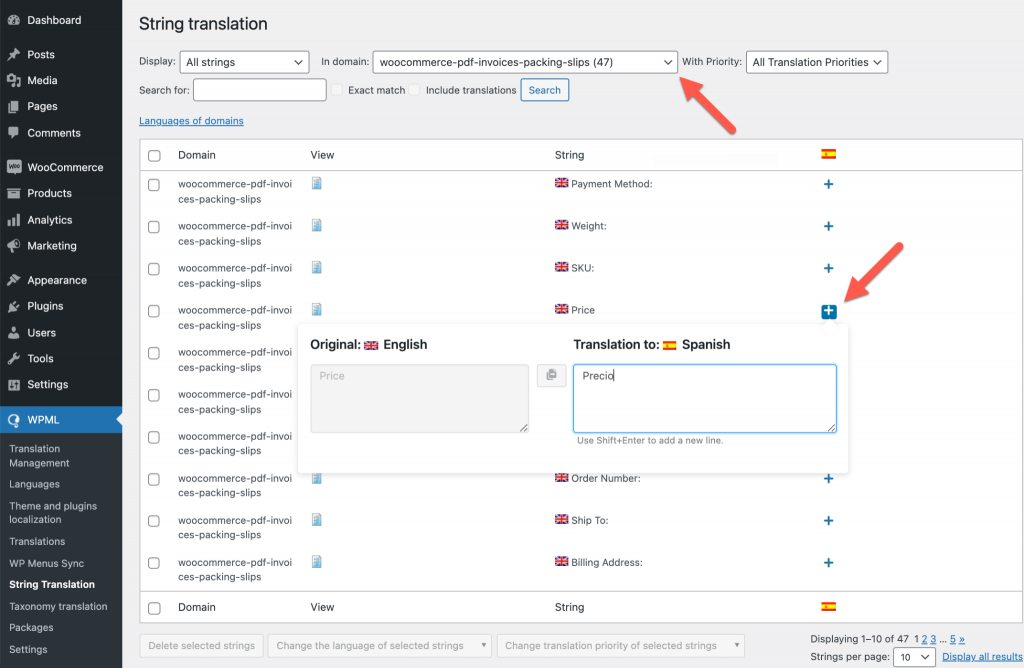Click the Plugins plug icon
1024x668 pixels.
[x=14, y=306]
